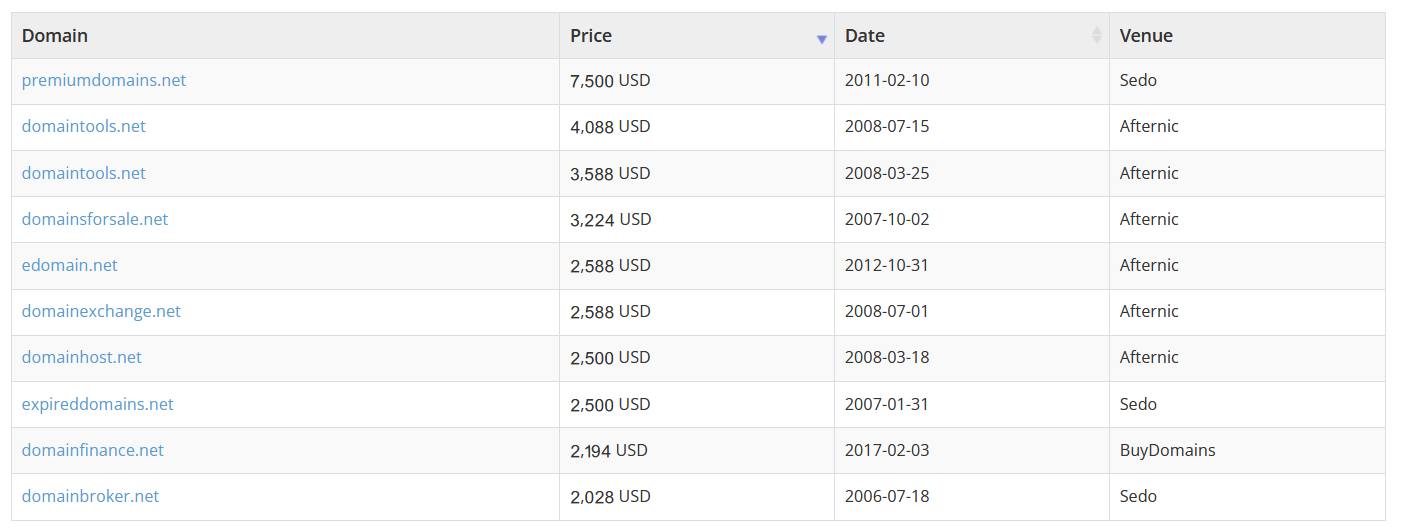Open domainhost.net link
Image resolution: width=1402 pixels, height=531 pixels.
(82, 357)
